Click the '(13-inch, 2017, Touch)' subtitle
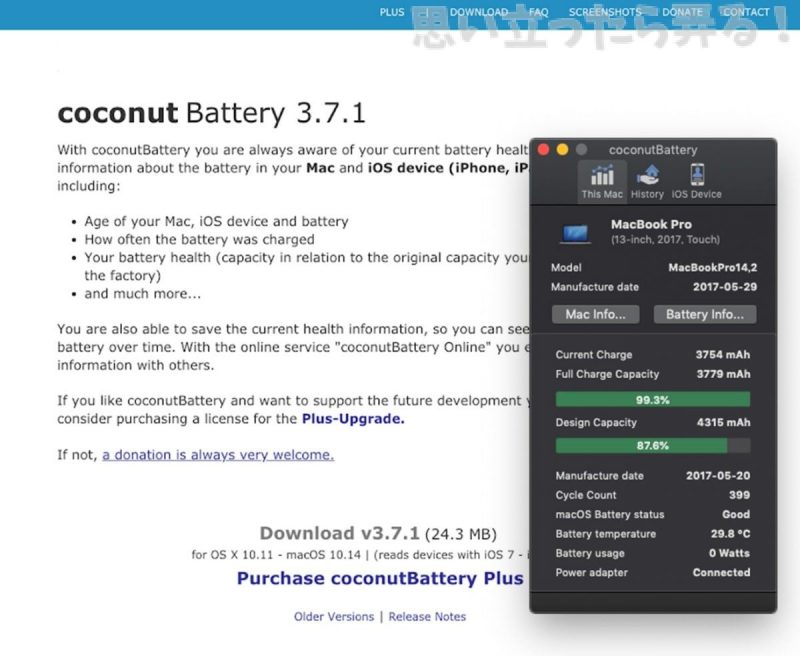 pyautogui.click(x=665, y=239)
